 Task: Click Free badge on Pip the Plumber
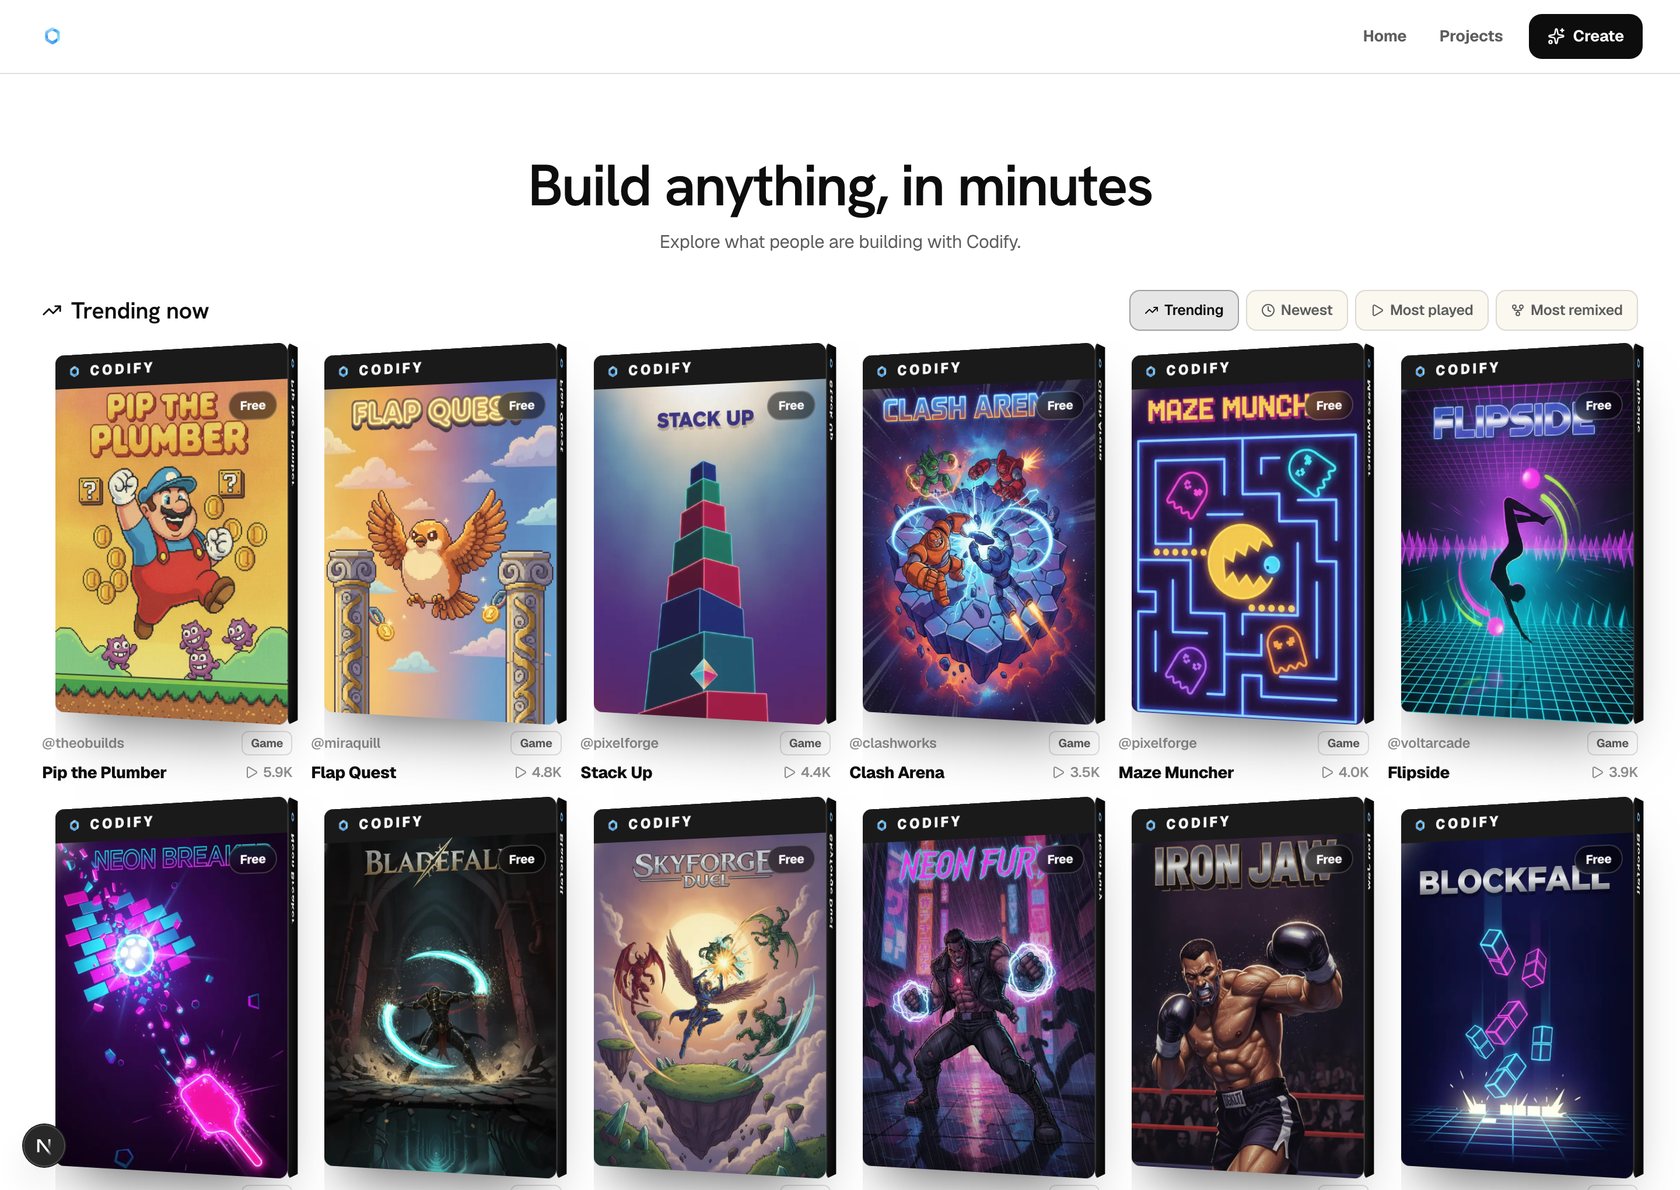(253, 405)
